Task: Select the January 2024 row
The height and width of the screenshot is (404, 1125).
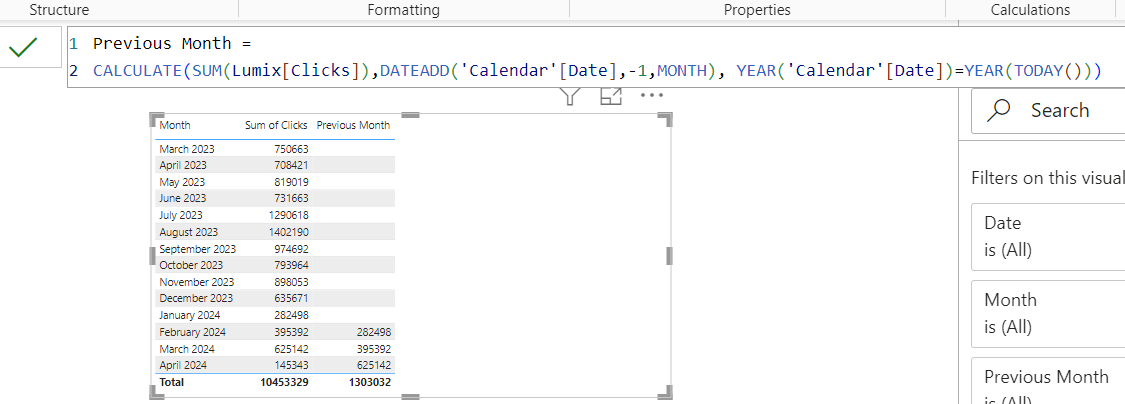Action: click(275, 315)
